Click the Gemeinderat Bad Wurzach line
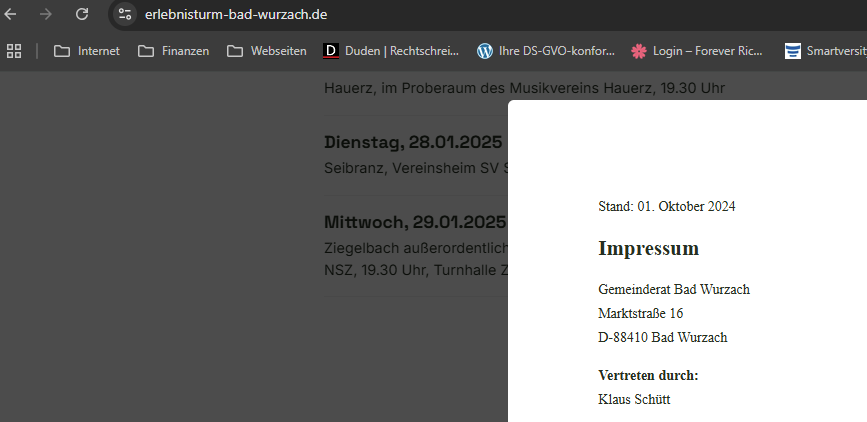The height and width of the screenshot is (422, 867). click(x=673, y=290)
